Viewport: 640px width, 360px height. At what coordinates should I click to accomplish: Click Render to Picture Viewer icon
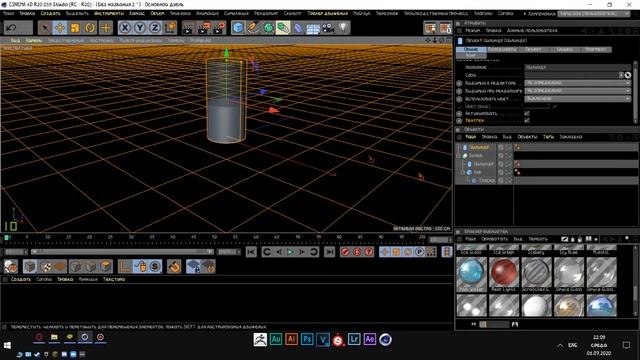(x=203, y=28)
